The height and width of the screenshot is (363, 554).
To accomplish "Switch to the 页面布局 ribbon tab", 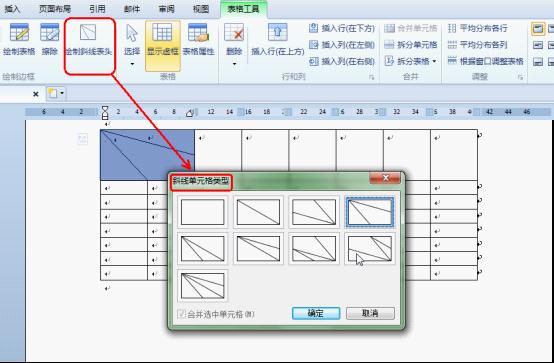I will [55, 9].
